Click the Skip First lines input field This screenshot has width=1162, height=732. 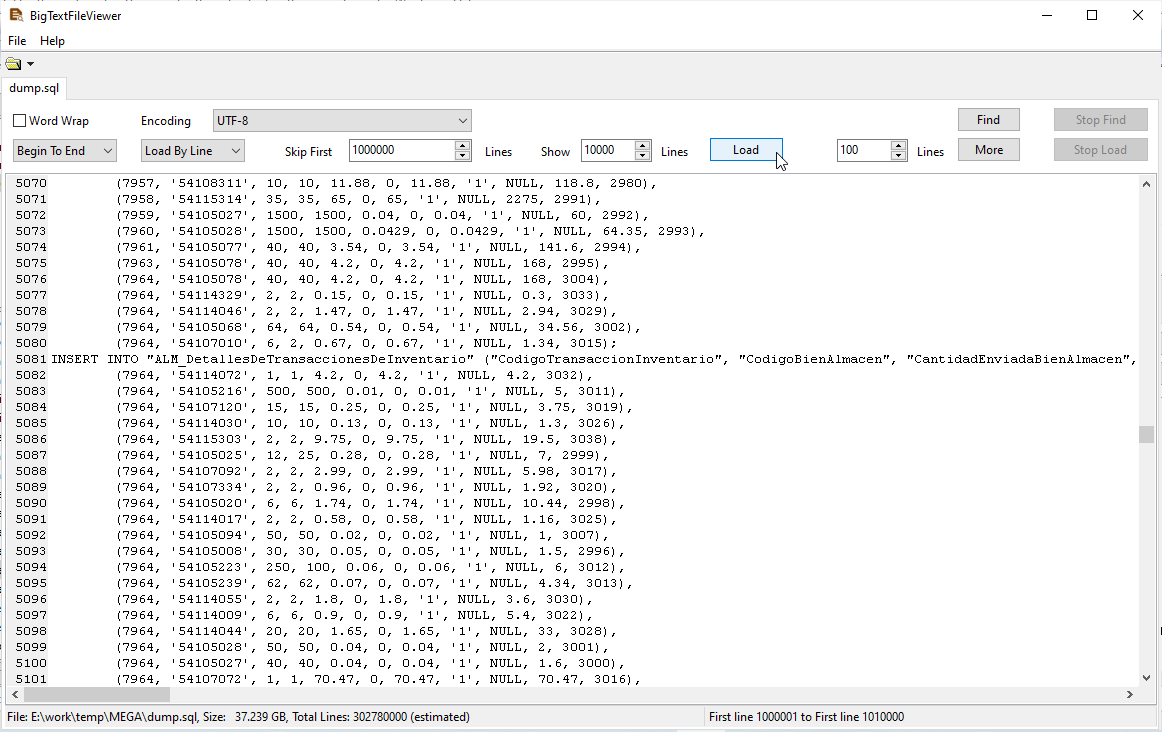[x=401, y=151]
